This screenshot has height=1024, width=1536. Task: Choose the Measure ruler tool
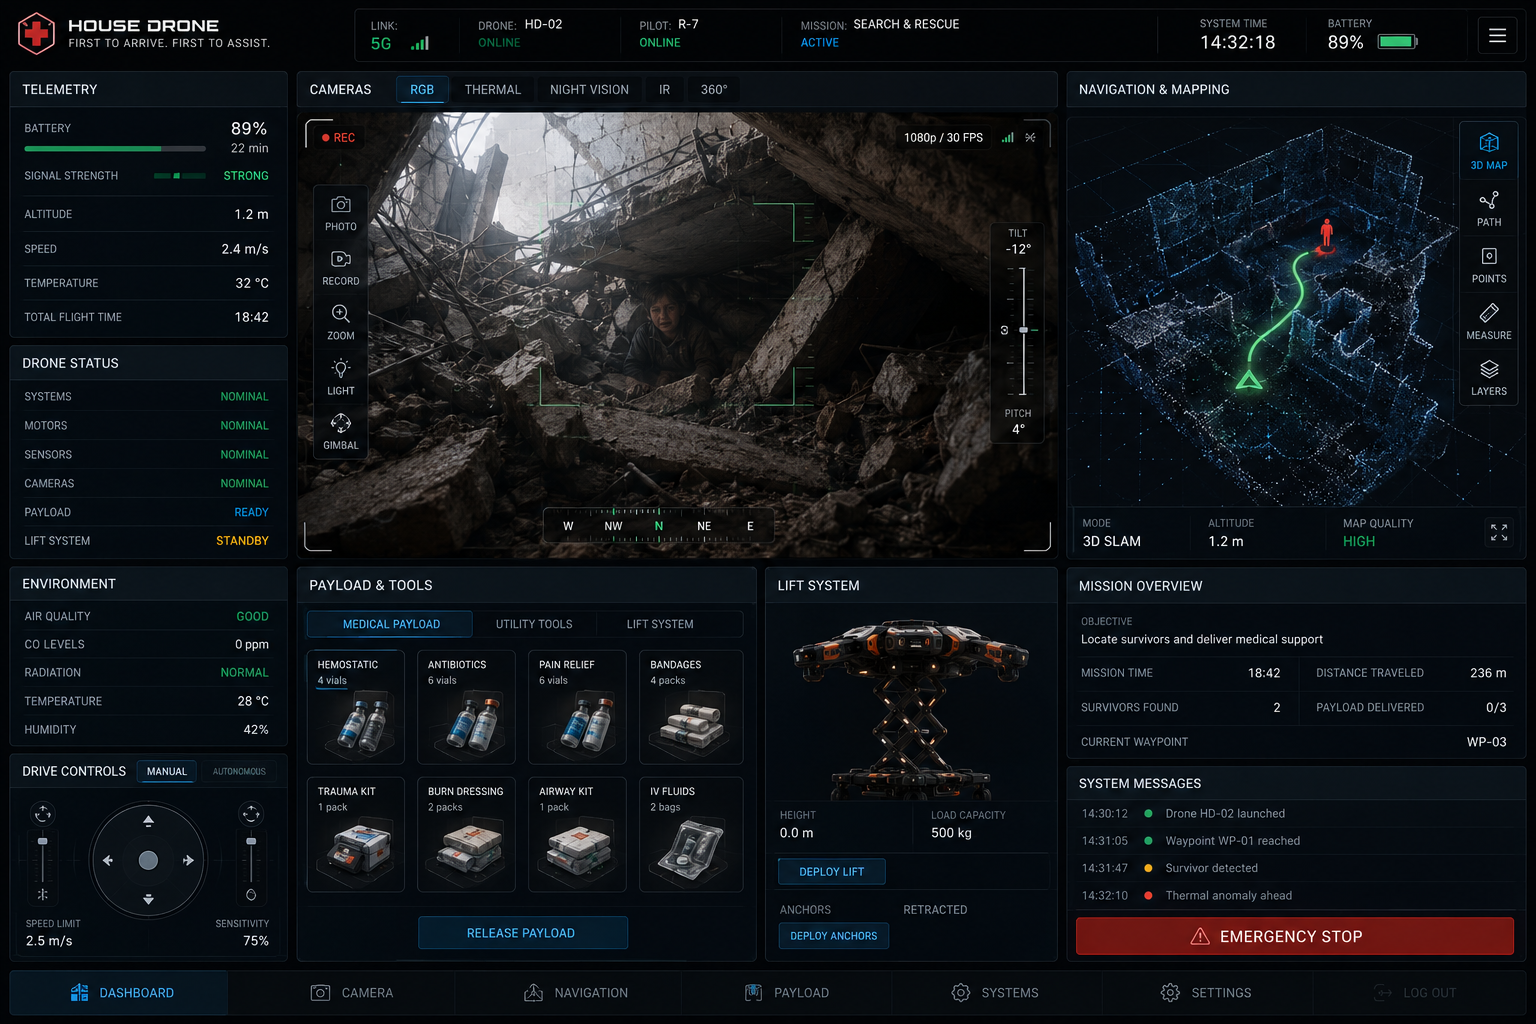pyautogui.click(x=1489, y=321)
